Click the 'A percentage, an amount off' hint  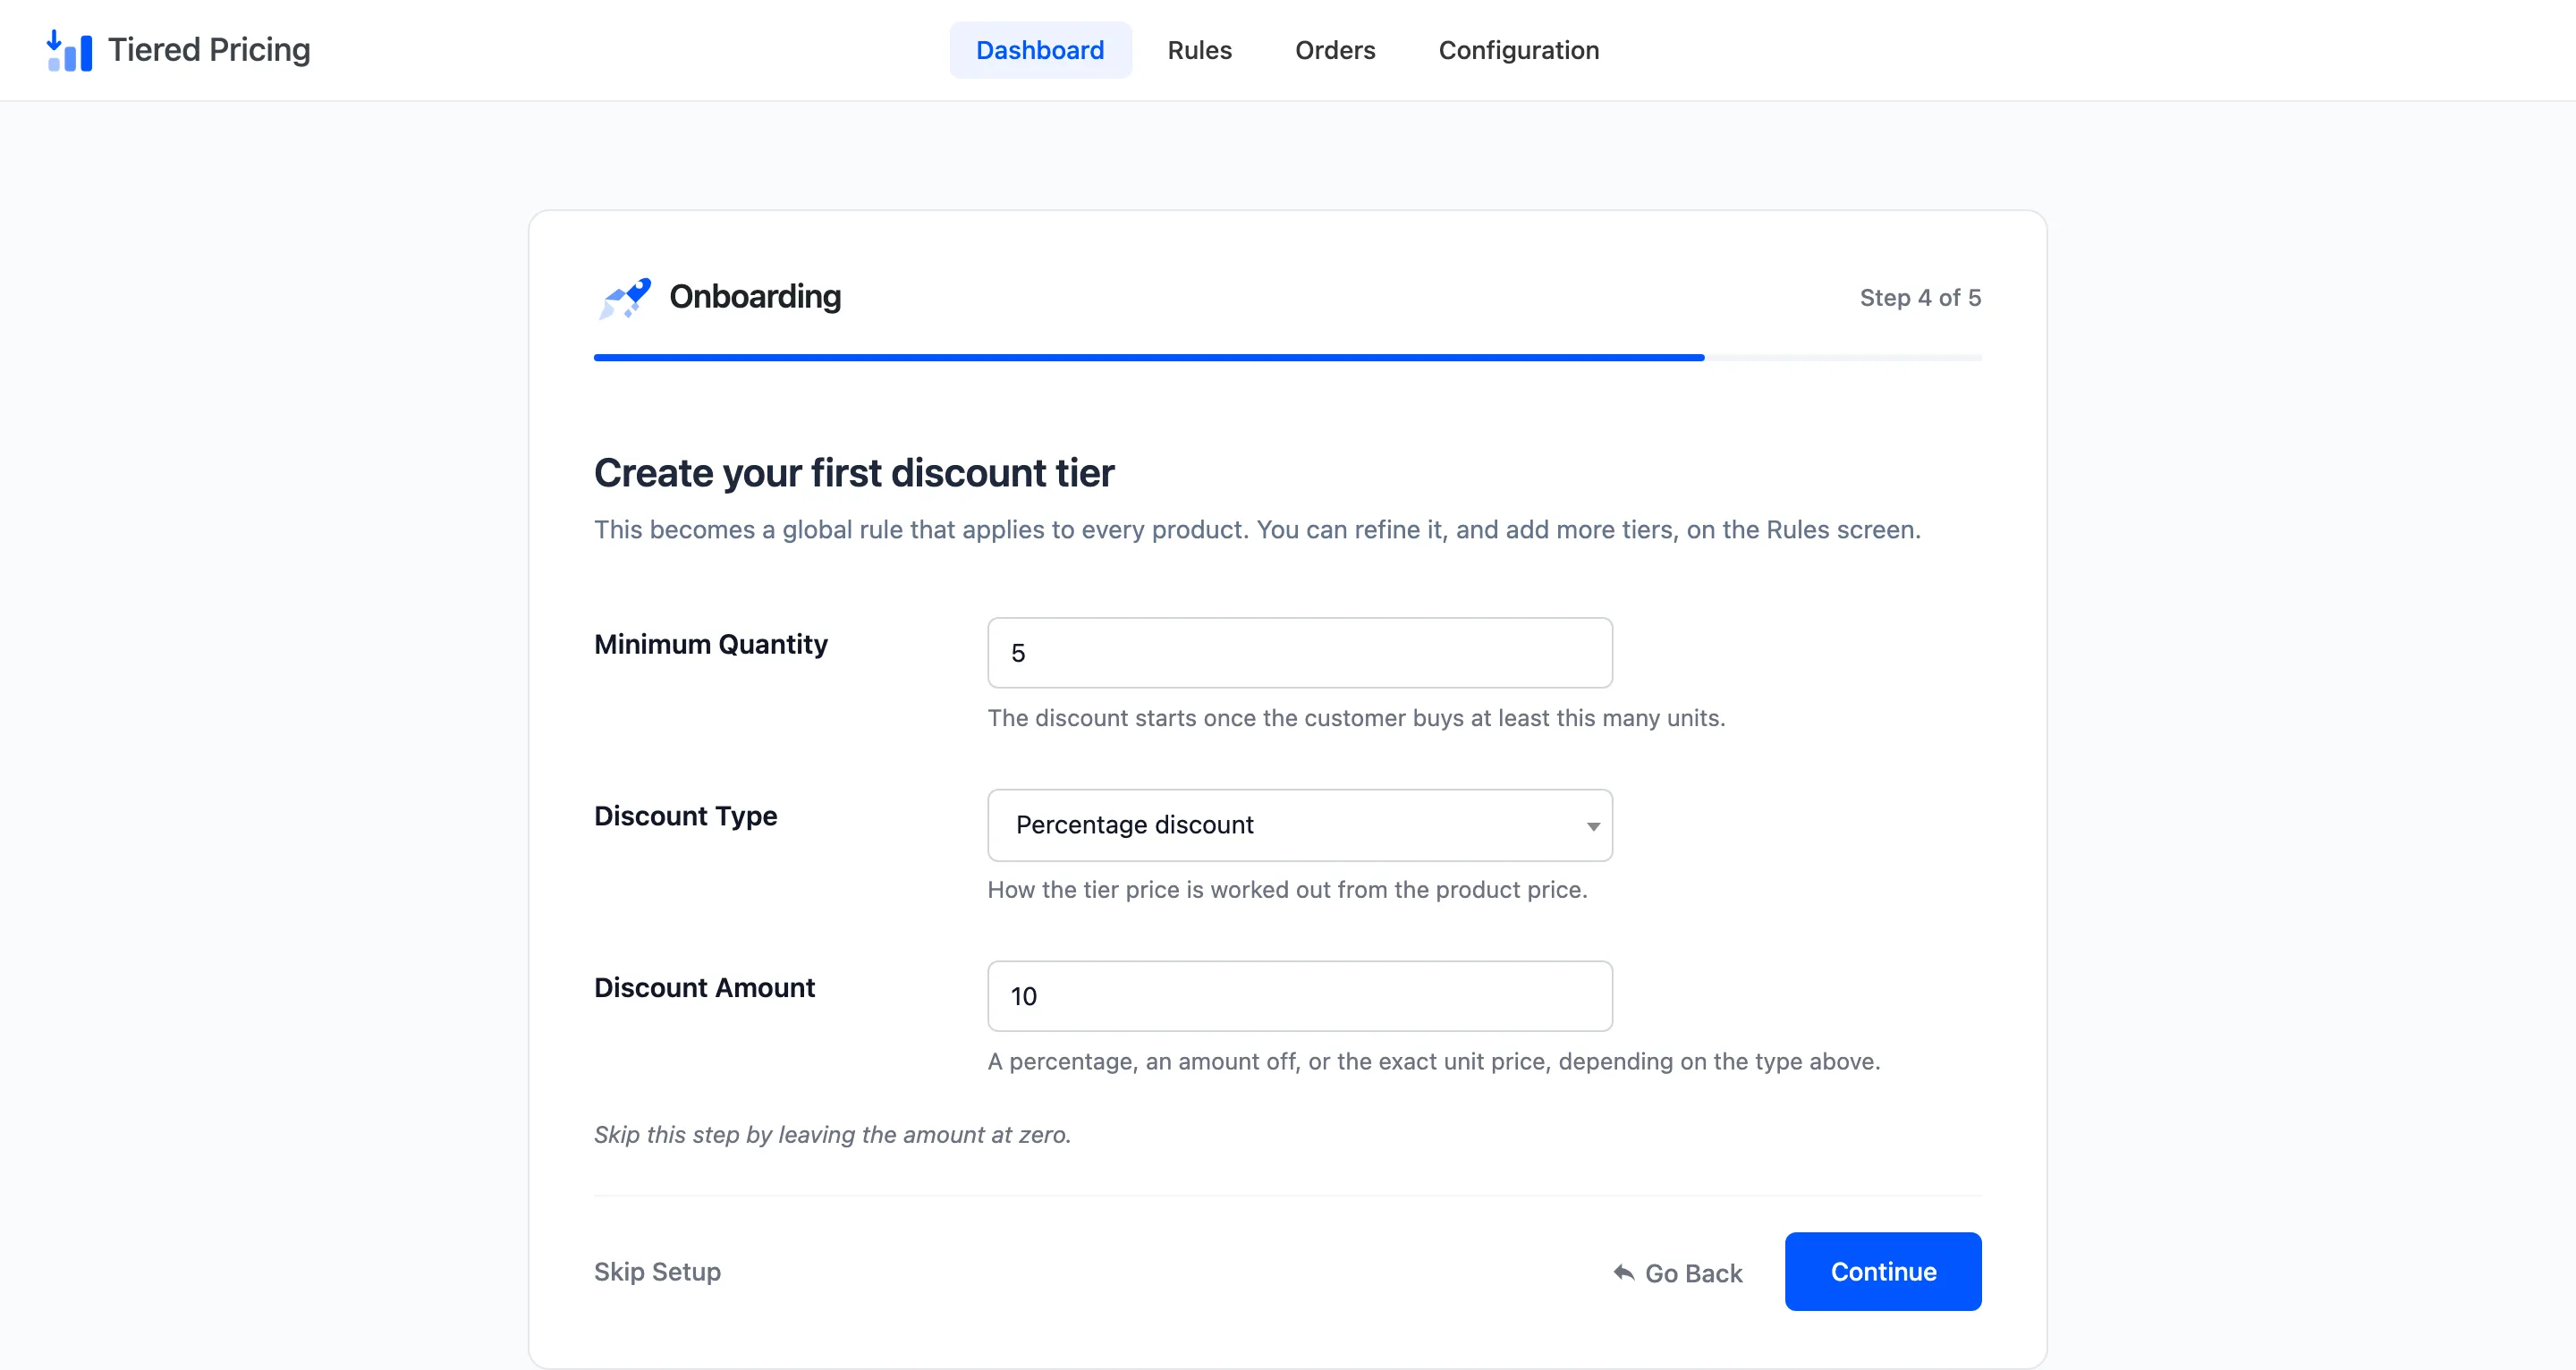tap(1434, 1061)
